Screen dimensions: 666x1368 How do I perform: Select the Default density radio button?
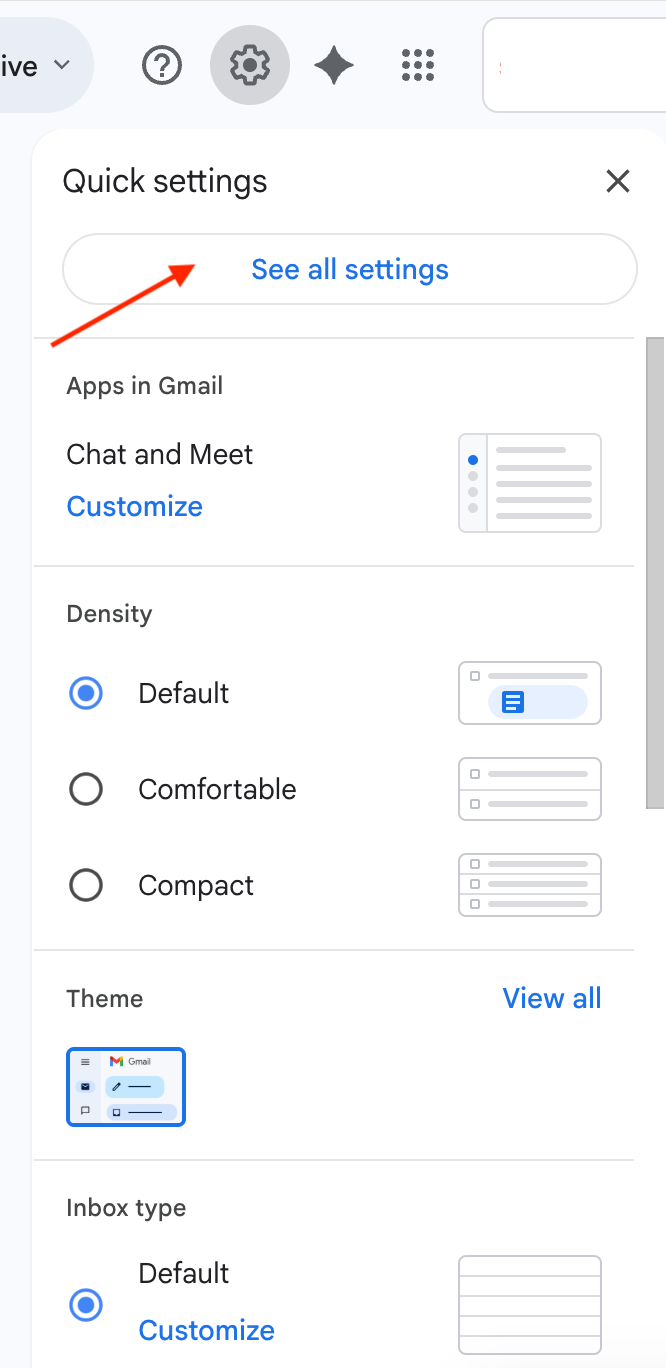click(86, 693)
